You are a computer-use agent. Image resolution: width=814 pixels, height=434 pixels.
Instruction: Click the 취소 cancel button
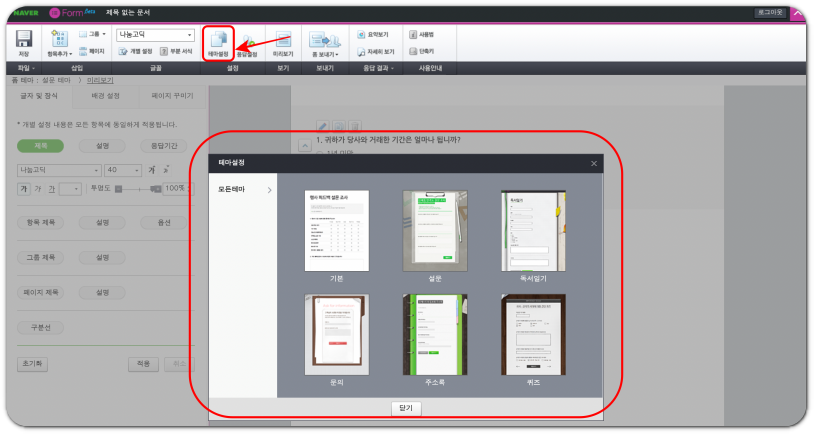point(179,364)
